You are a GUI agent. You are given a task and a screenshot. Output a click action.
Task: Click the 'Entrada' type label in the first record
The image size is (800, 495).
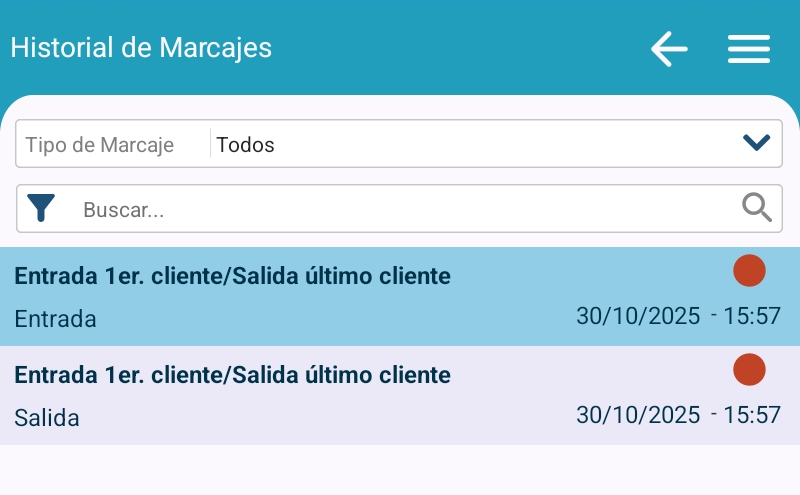[56, 320]
